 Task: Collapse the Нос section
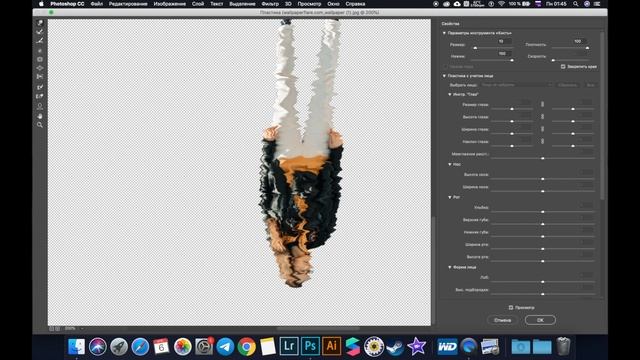pyautogui.click(x=450, y=164)
